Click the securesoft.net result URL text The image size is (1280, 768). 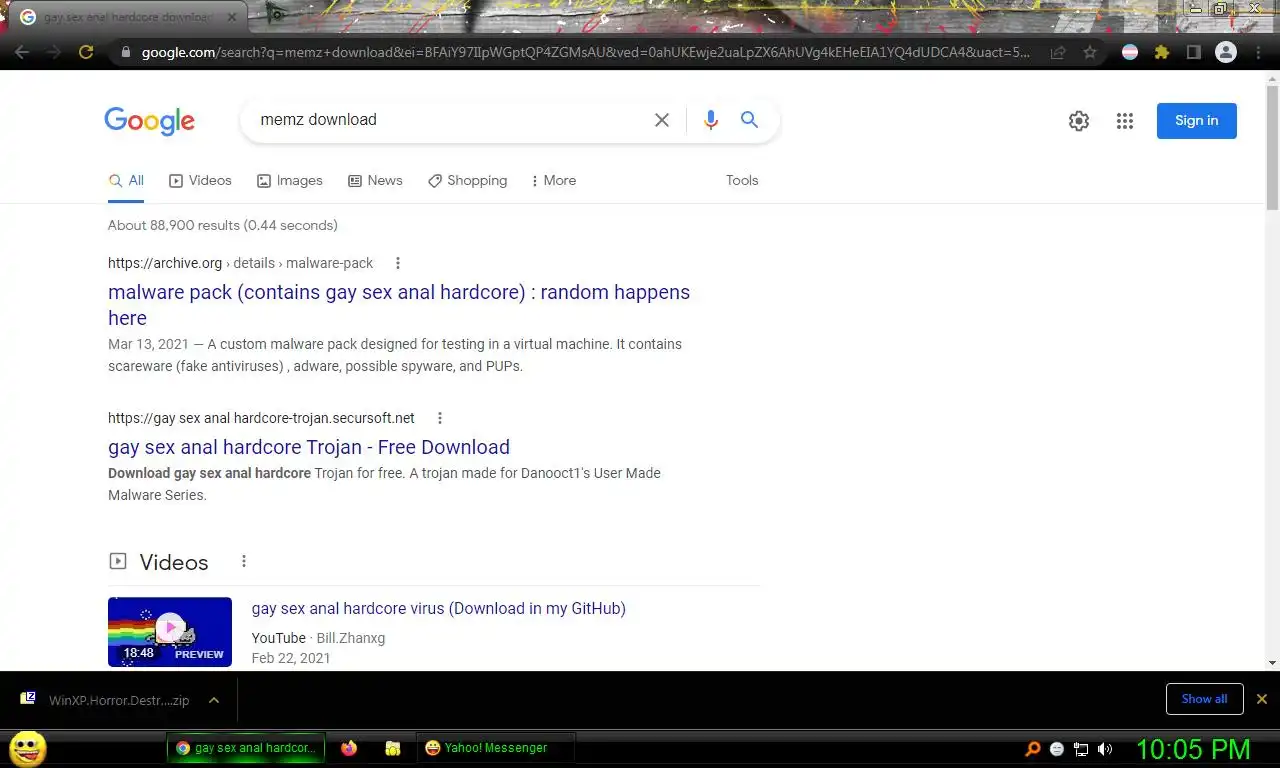pos(261,418)
